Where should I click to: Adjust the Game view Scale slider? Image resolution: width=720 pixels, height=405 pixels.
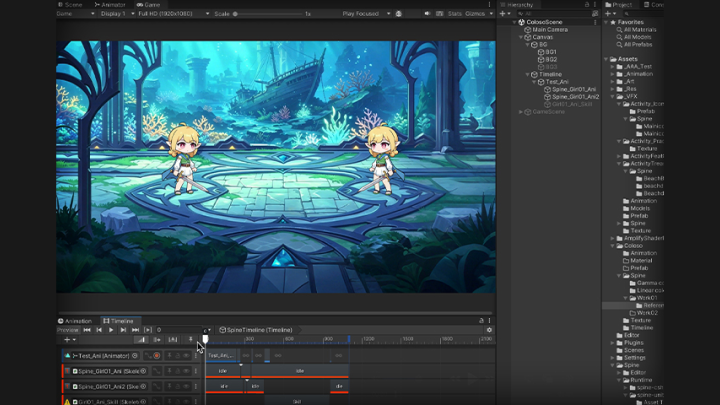[269, 14]
